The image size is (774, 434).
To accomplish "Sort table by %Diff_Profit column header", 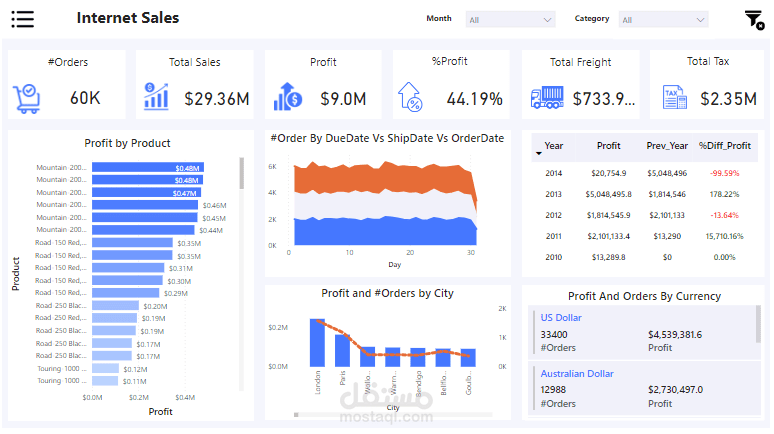I will (x=724, y=146).
